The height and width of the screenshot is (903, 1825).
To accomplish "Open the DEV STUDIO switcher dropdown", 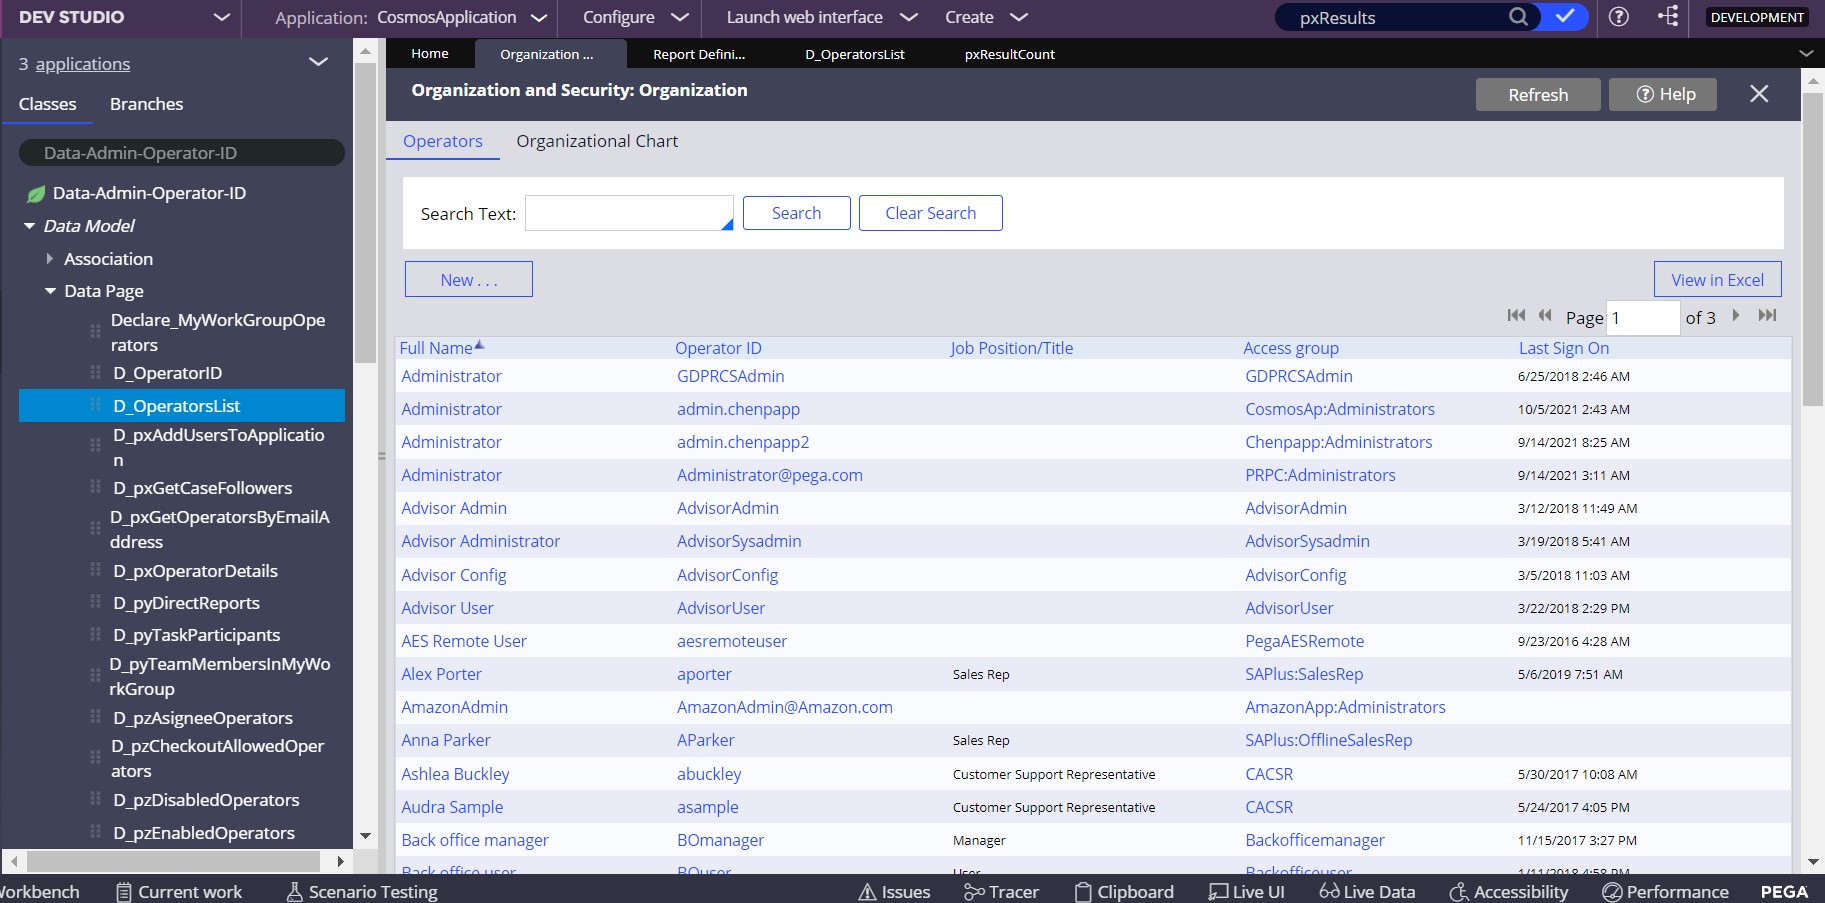I will click(x=222, y=18).
